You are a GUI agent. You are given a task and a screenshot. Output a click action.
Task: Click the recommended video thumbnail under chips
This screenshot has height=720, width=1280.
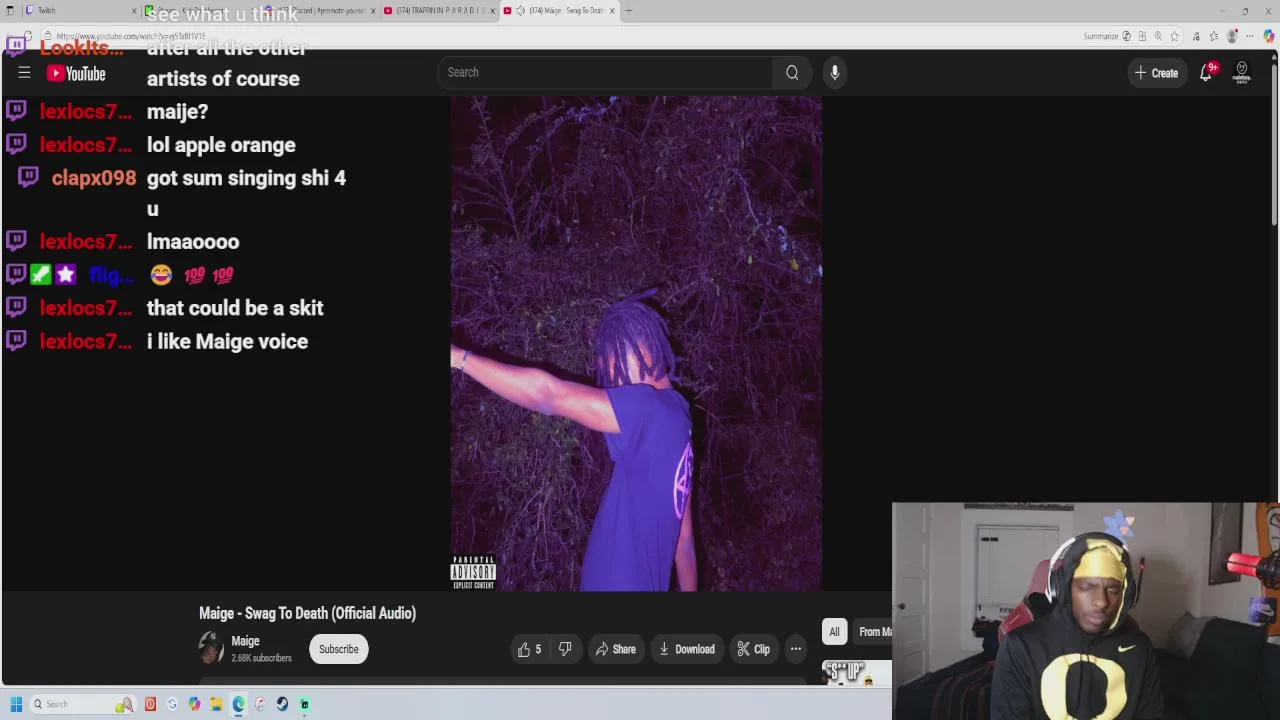click(x=856, y=674)
